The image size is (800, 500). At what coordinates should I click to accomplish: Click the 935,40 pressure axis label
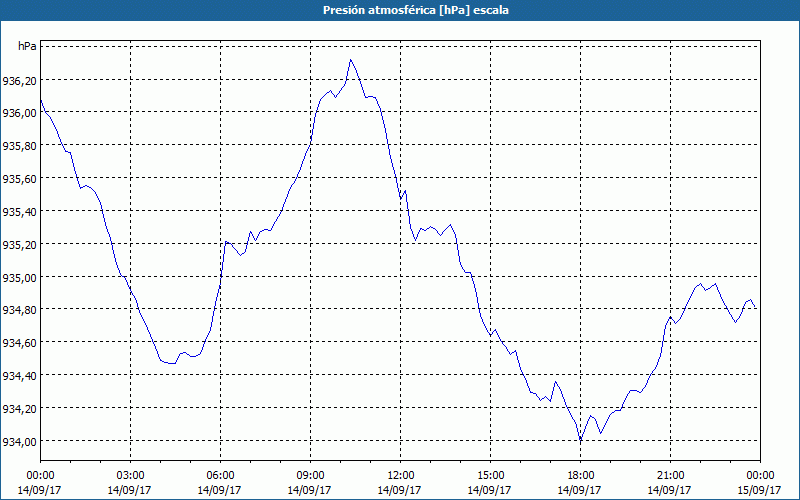click(x=19, y=211)
